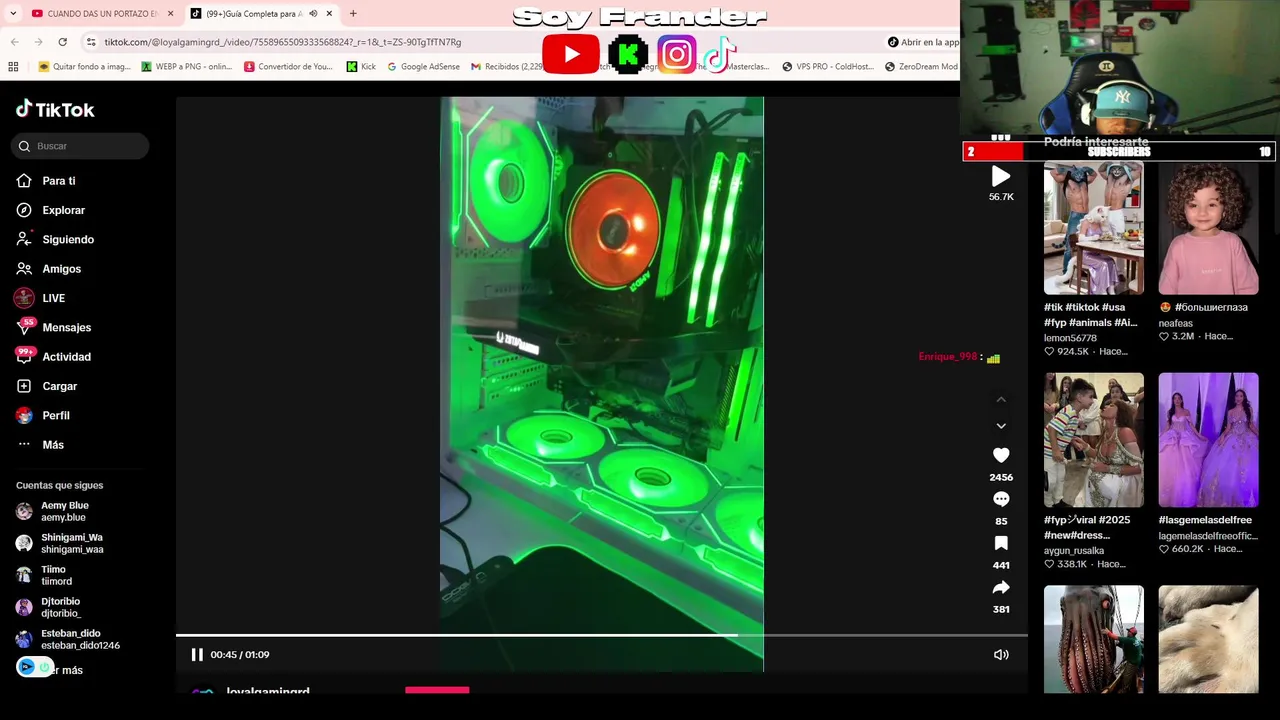Open the #fyp viral video by aygun_rusalka
The height and width of the screenshot is (720, 1280).
[1094, 440]
